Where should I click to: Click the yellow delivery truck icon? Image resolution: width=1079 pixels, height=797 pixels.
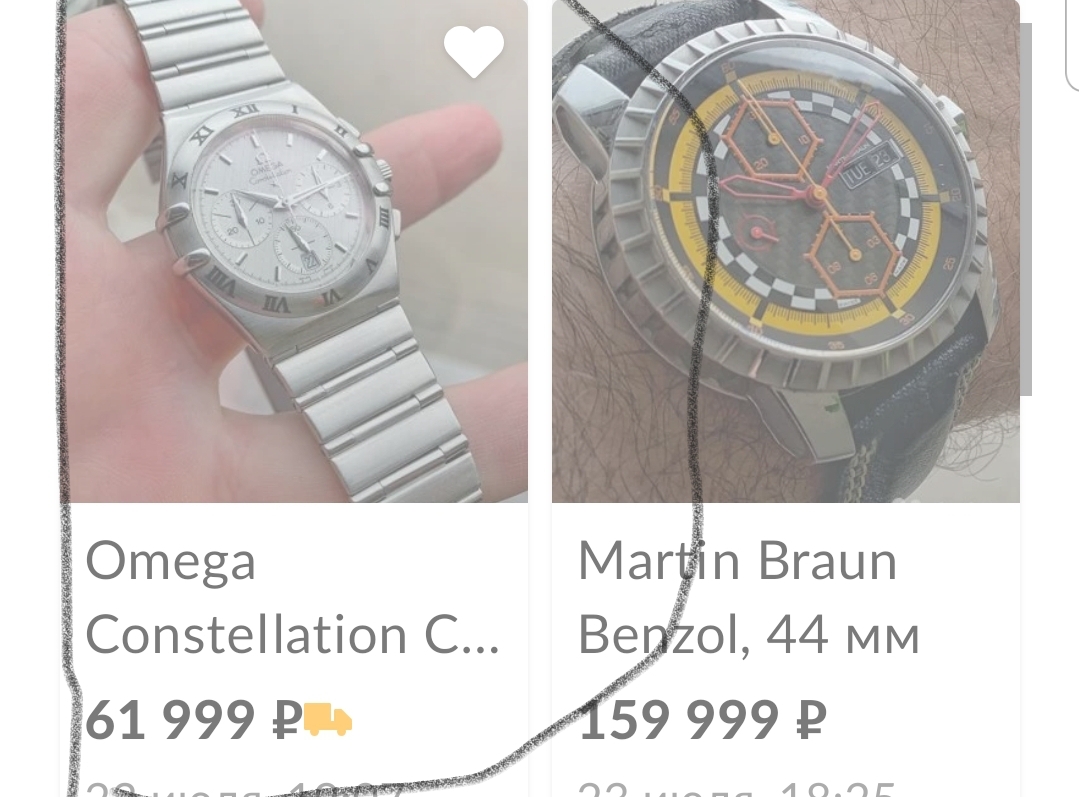[328, 719]
